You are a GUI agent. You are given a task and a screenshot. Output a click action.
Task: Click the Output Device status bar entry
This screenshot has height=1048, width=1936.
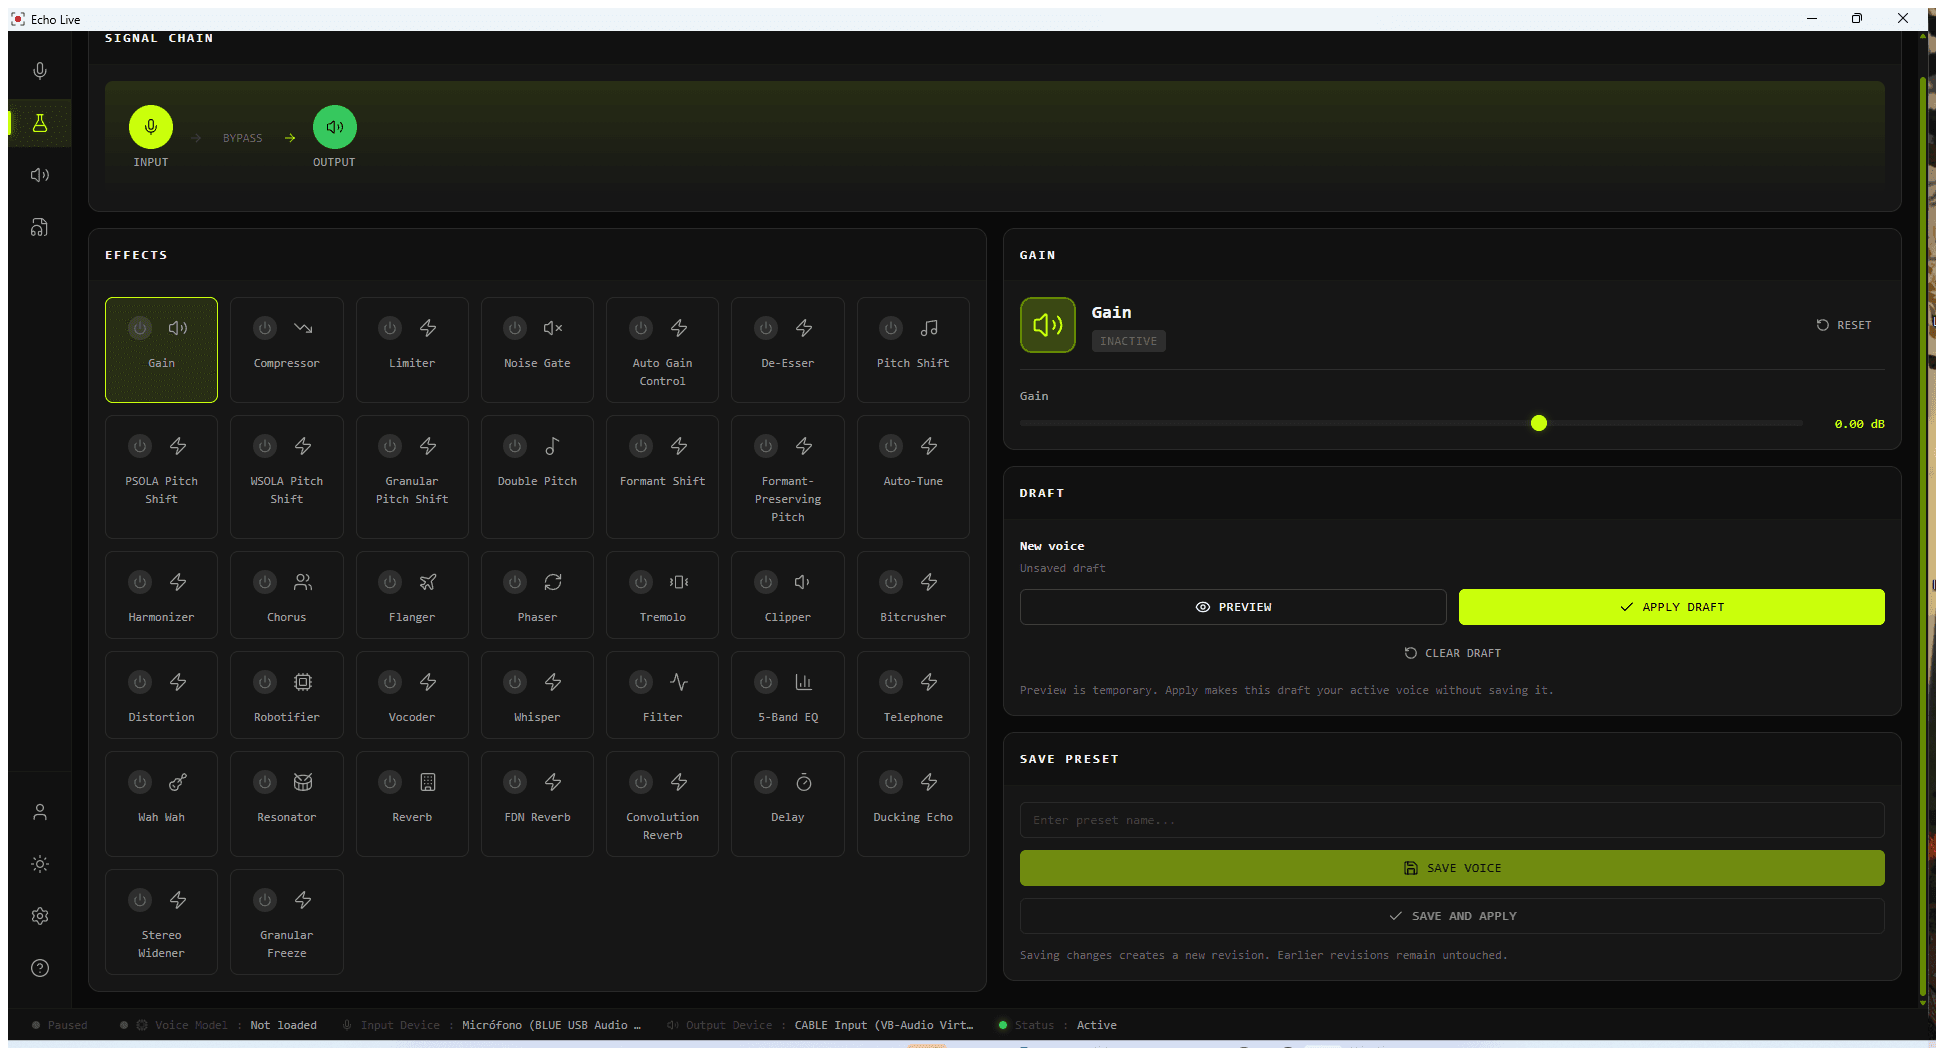(820, 1025)
